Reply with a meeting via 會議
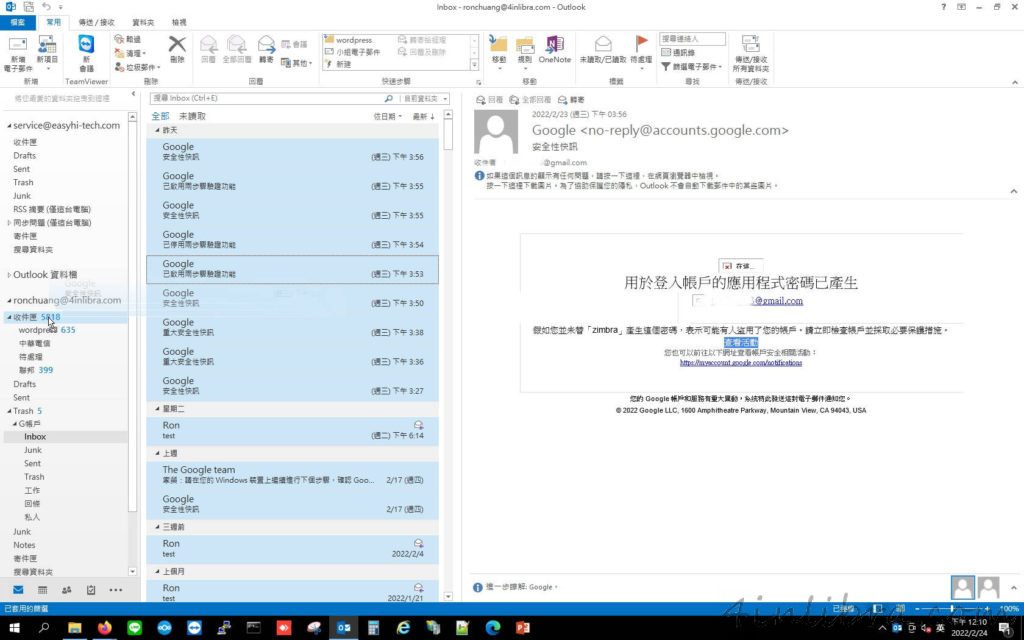Screen dimensions: 1024x640 click(x=294, y=44)
